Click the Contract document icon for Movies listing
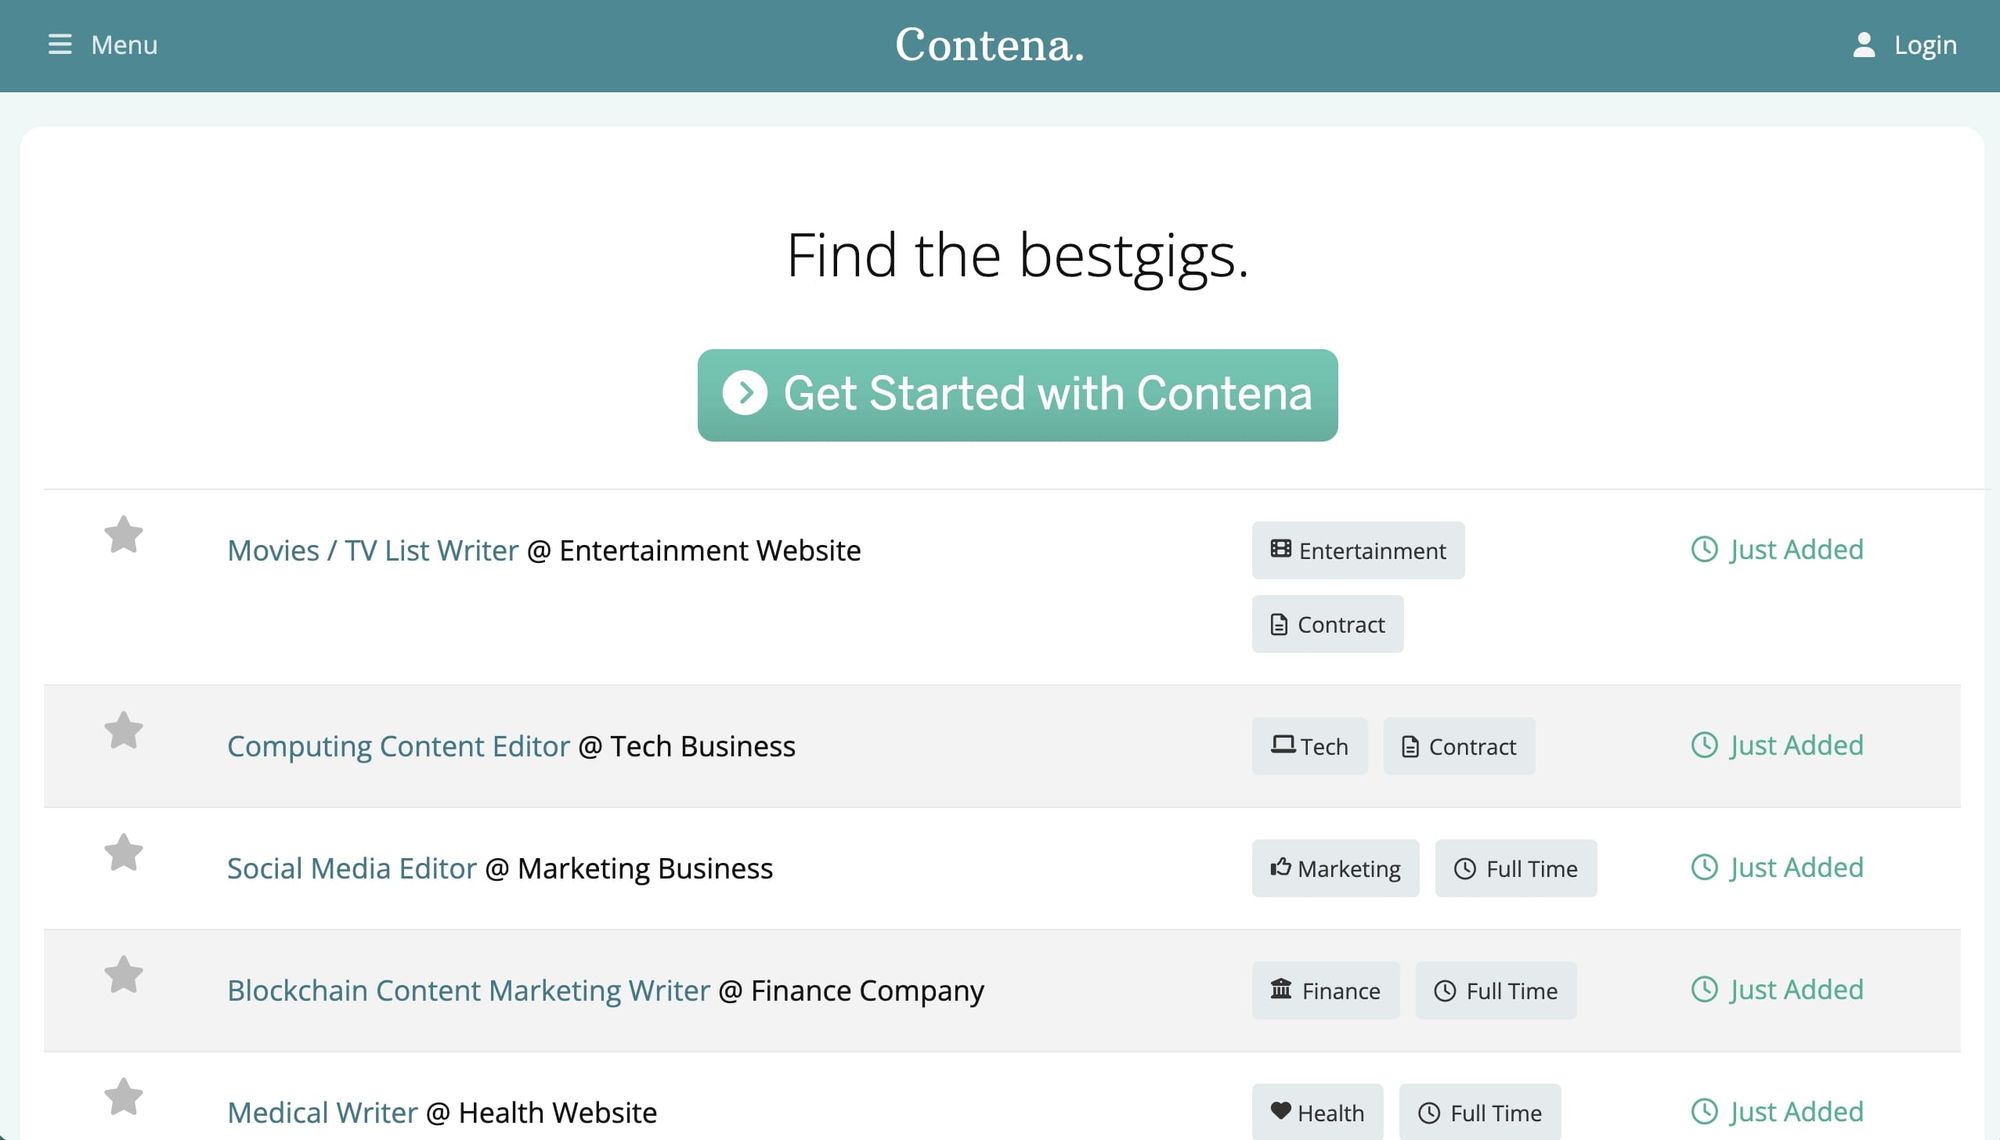The image size is (2000, 1140). click(x=1278, y=623)
